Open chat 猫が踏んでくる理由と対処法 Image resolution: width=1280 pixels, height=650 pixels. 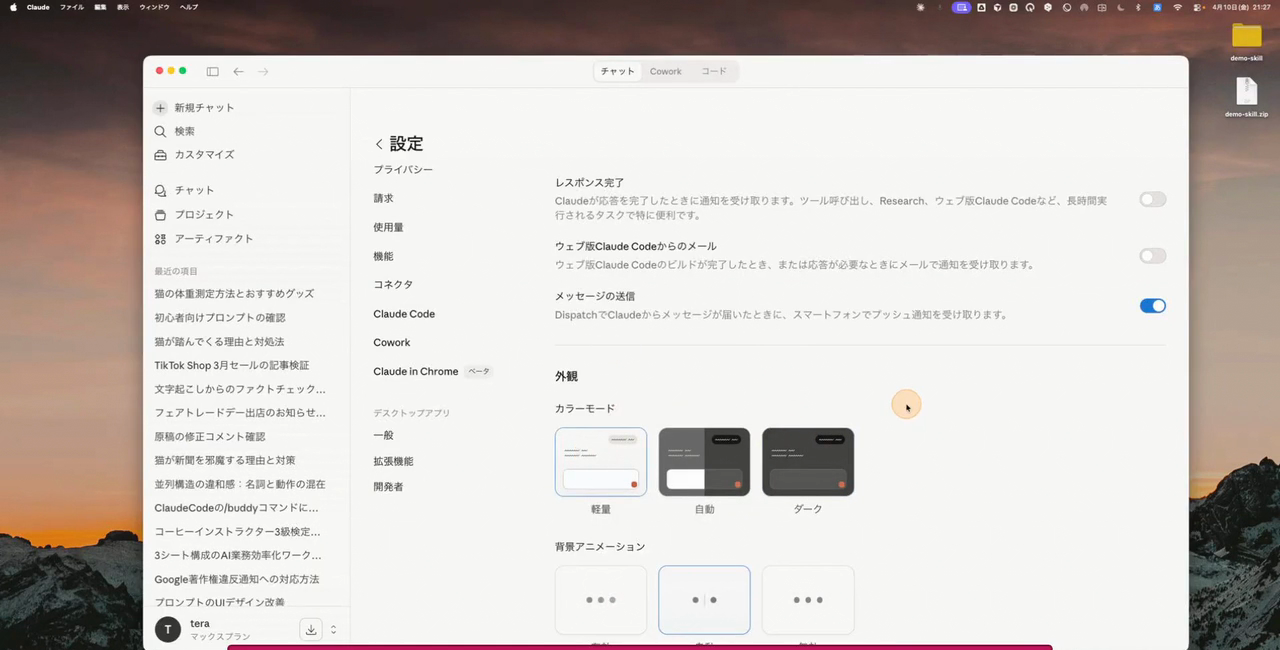pos(219,342)
